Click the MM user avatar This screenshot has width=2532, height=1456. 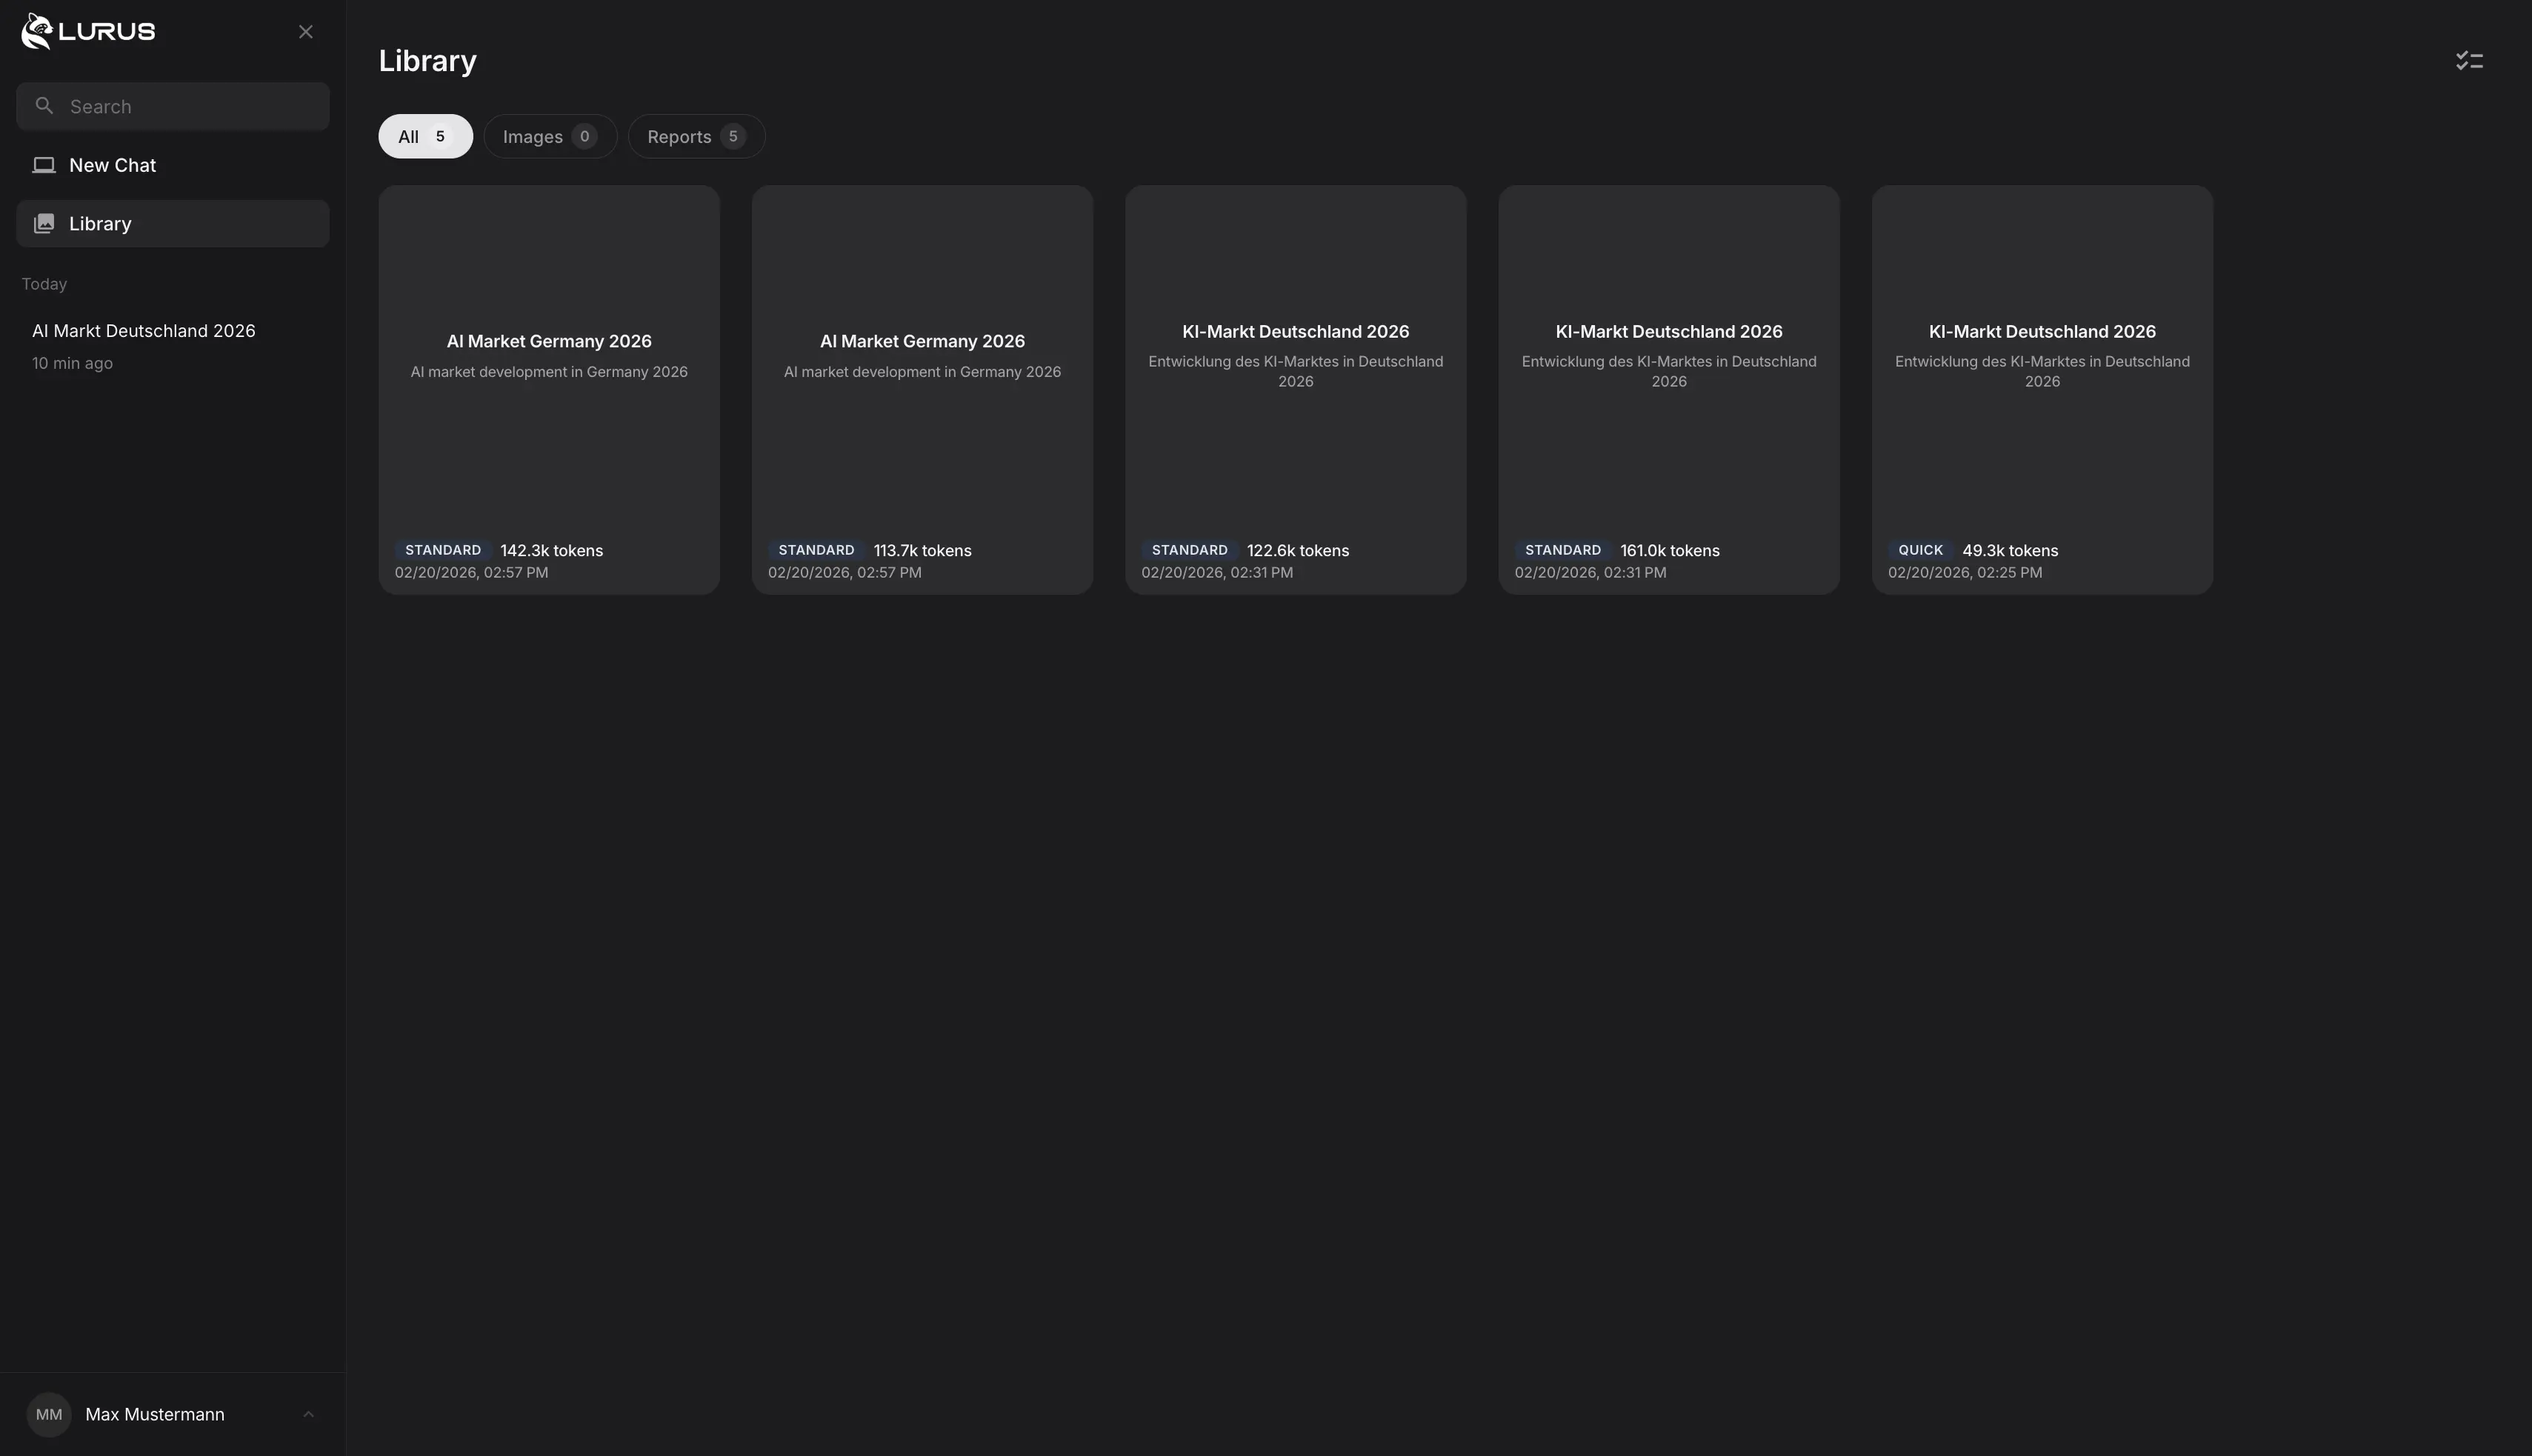coord(49,1413)
